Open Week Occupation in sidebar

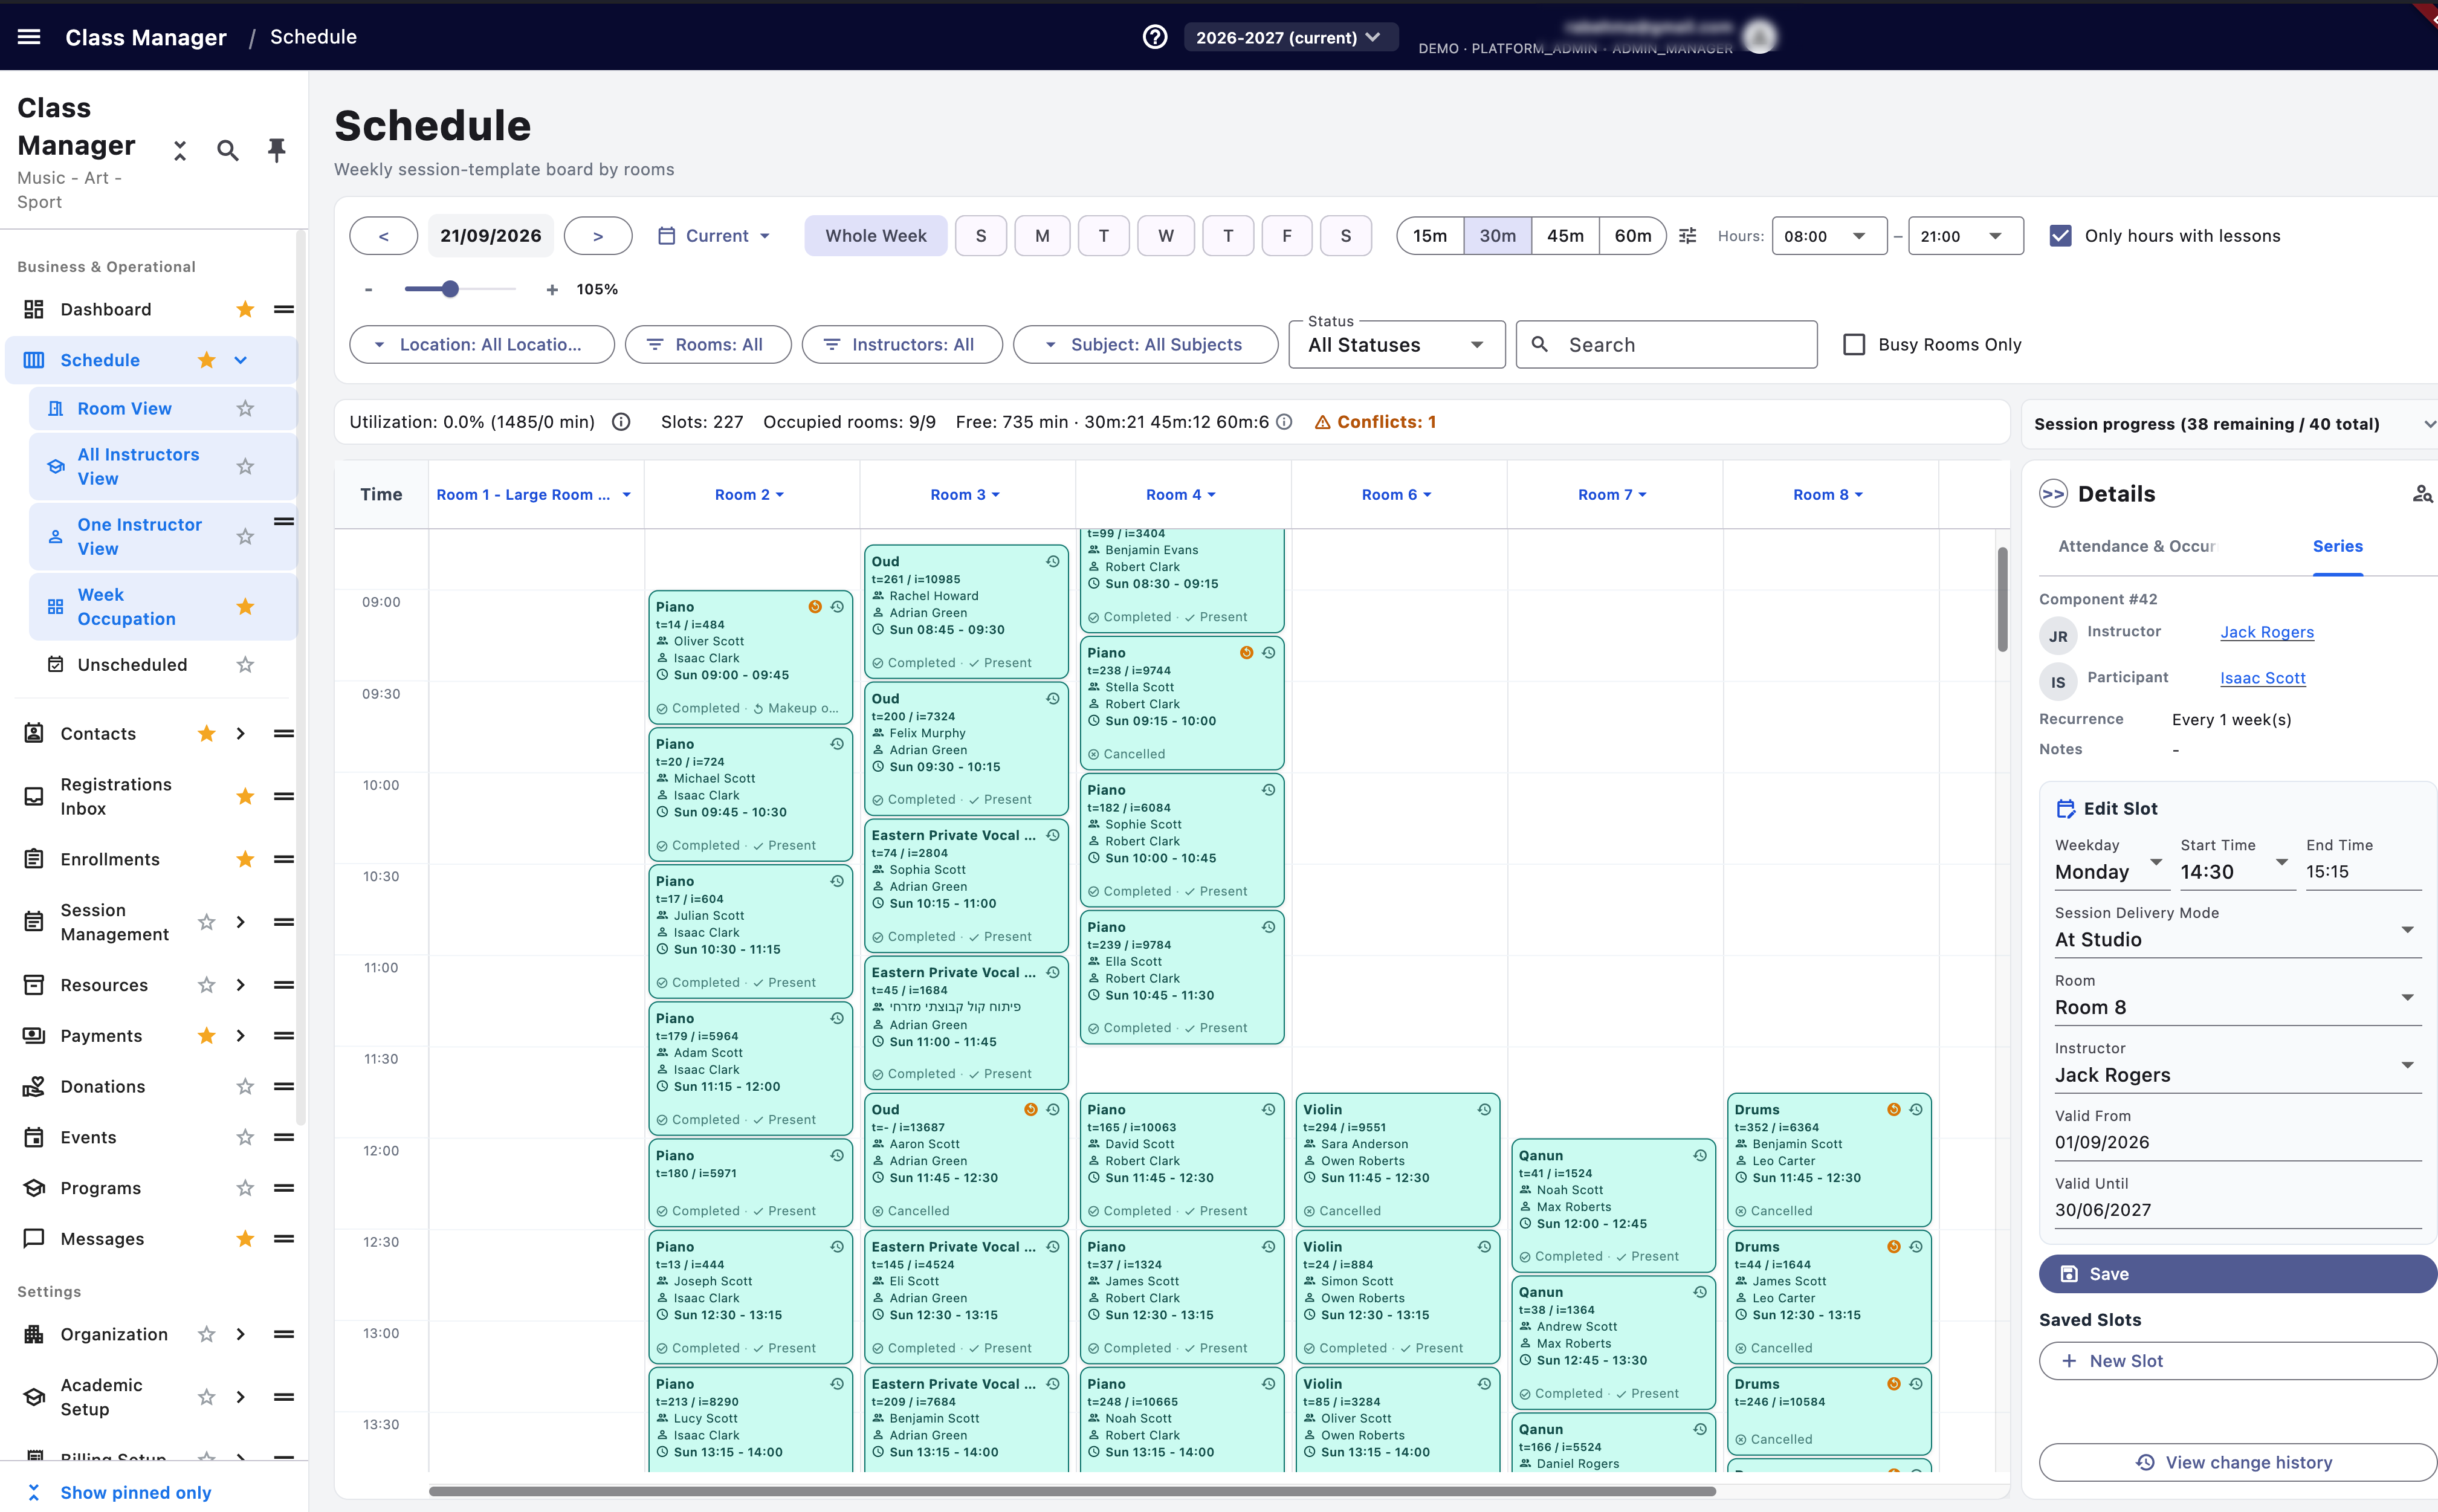[x=126, y=607]
